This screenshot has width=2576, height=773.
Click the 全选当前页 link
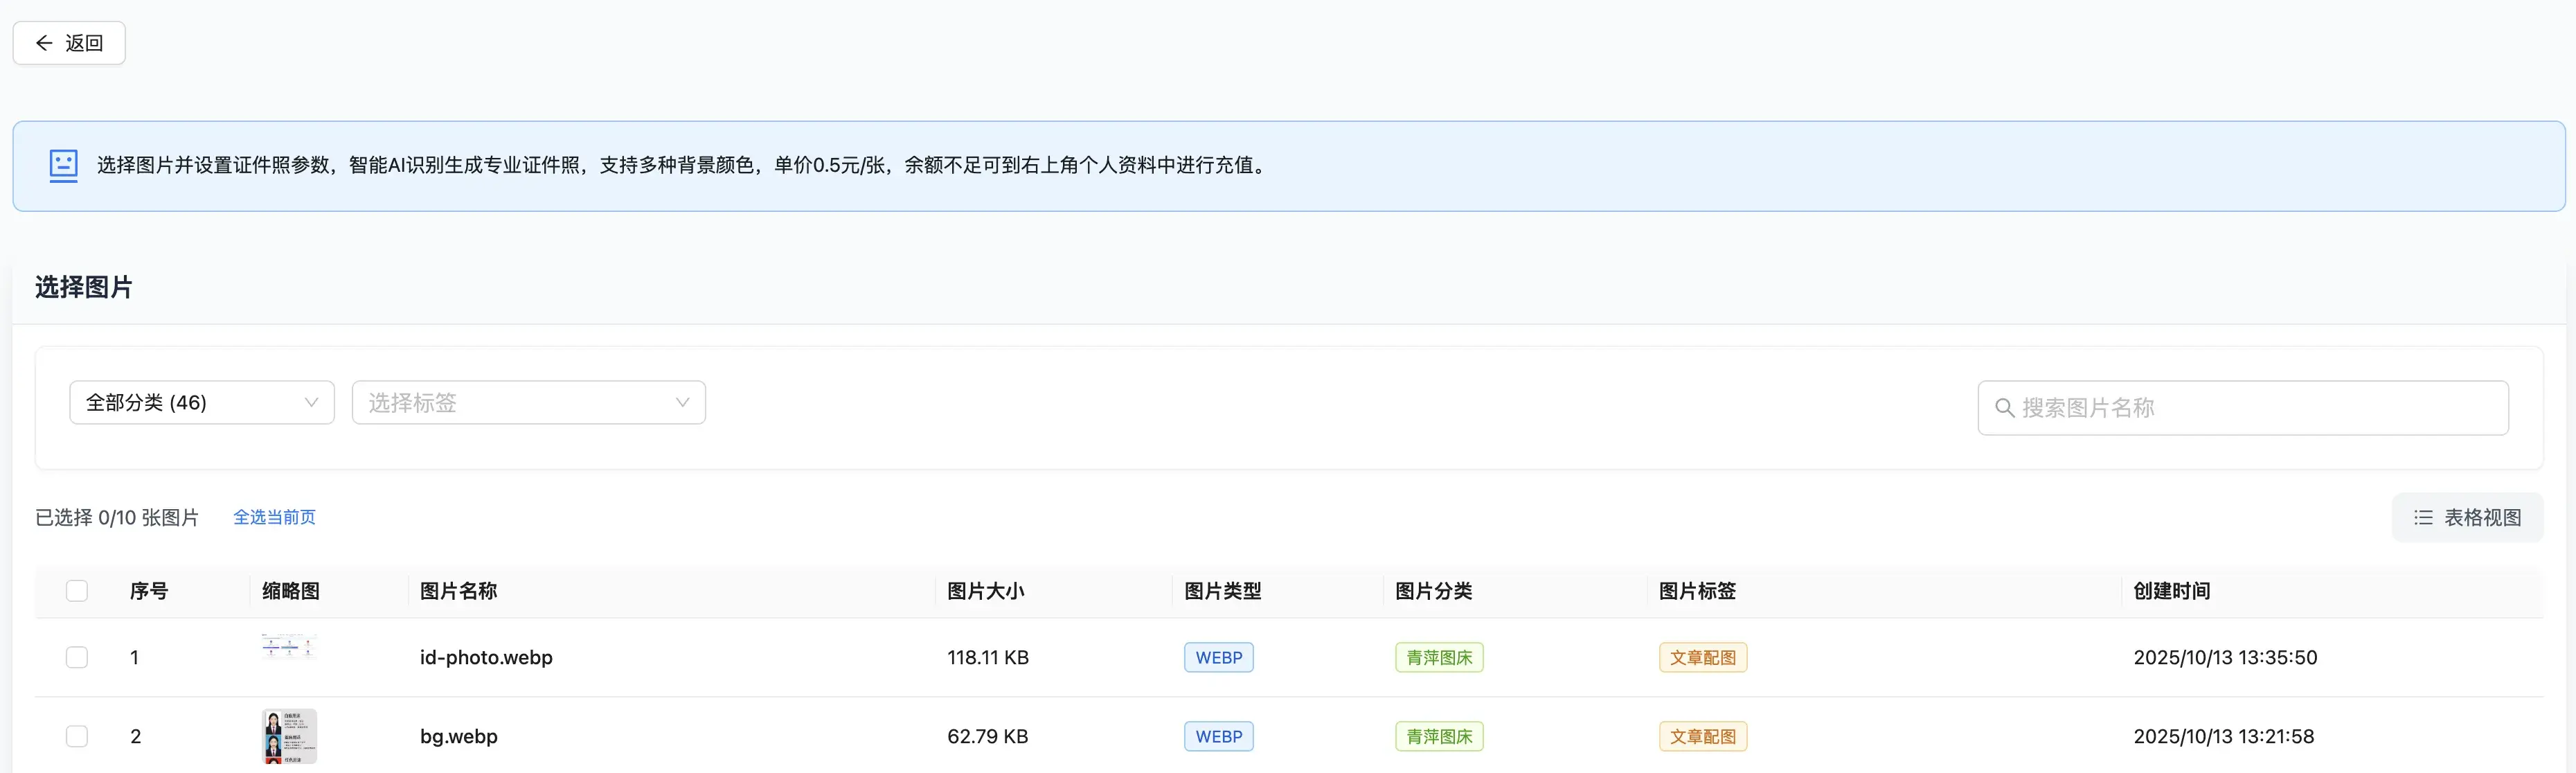(274, 518)
